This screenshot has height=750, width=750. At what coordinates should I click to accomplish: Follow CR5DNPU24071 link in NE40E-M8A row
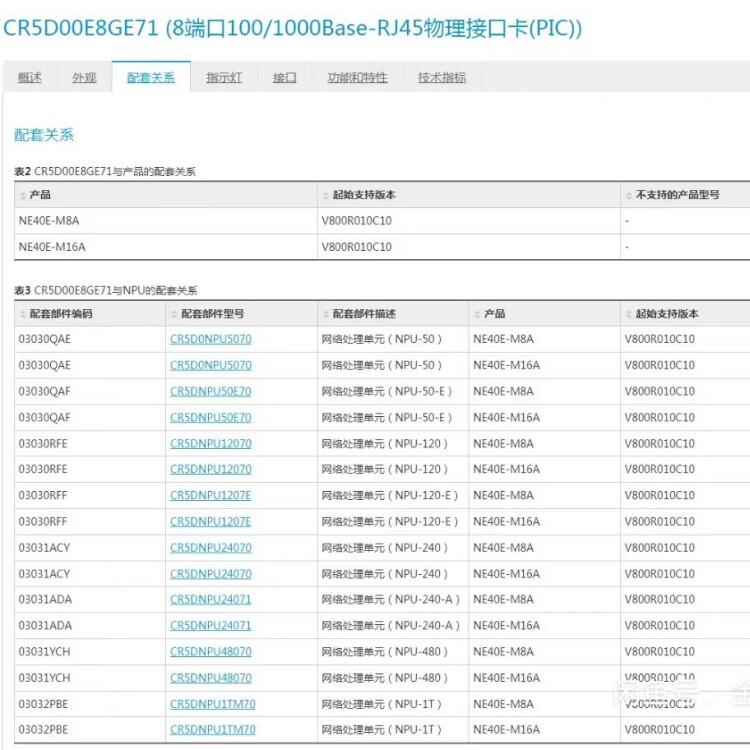point(210,599)
